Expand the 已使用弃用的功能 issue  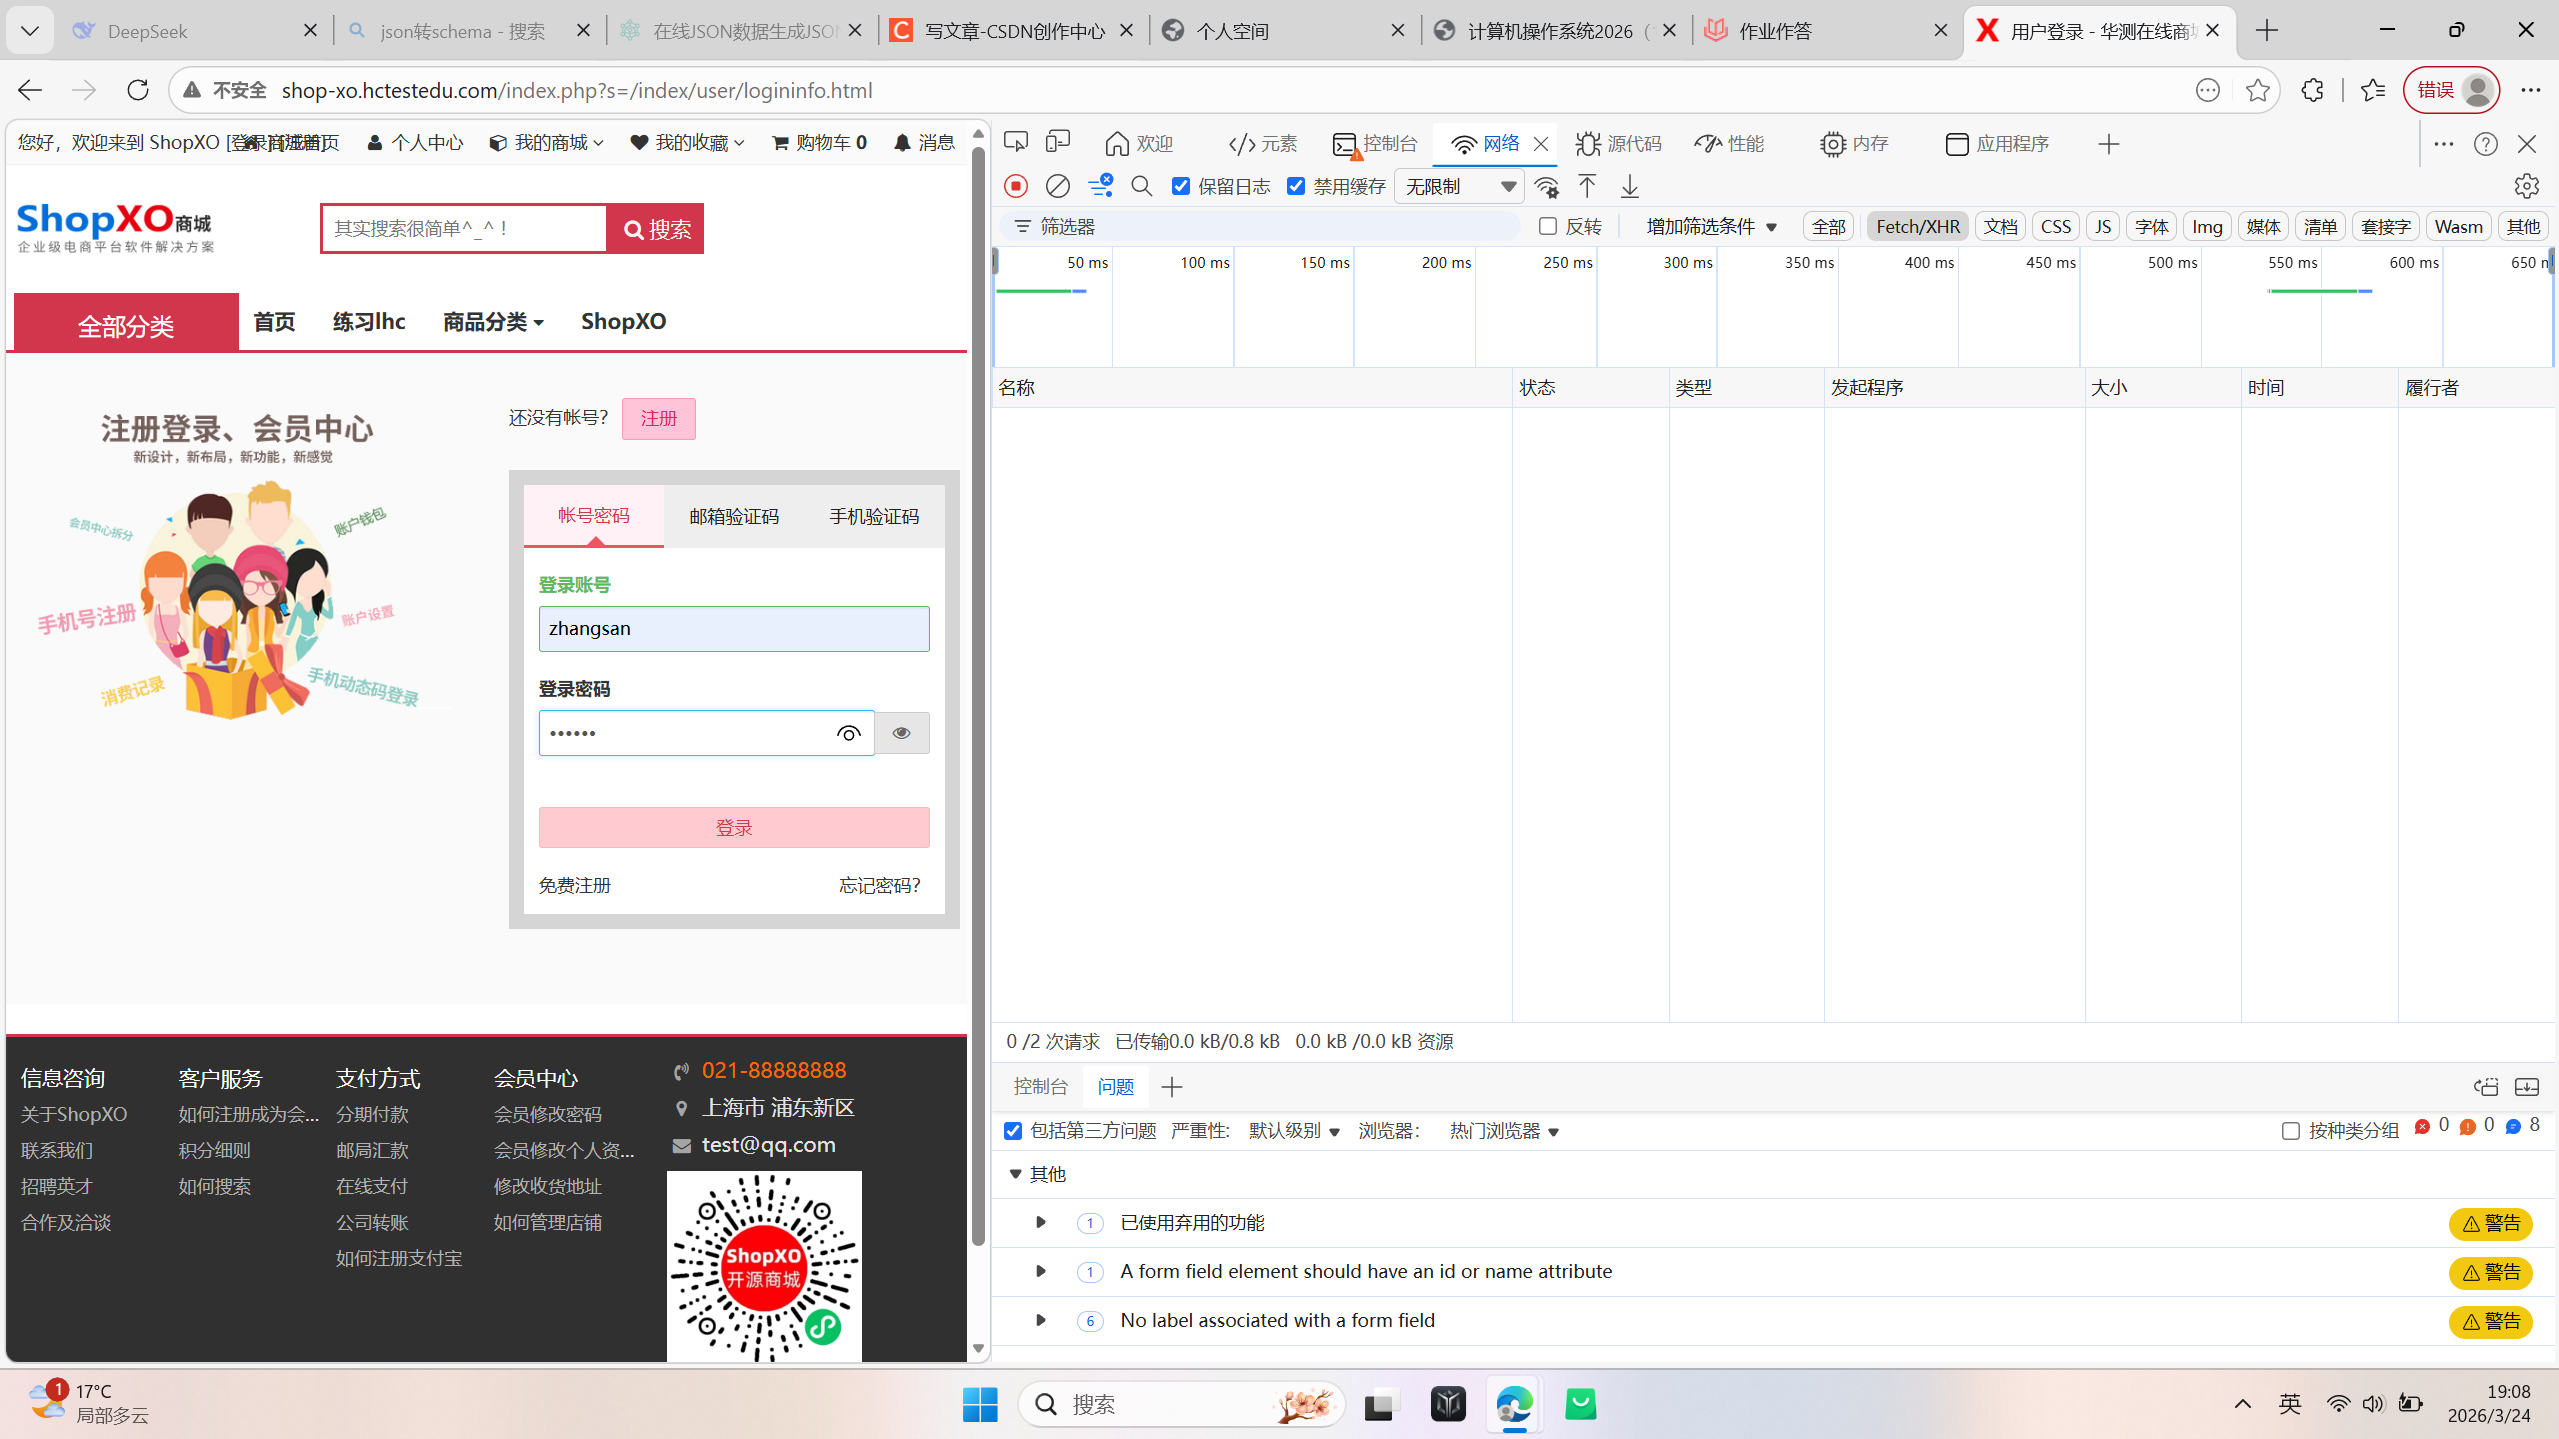(1040, 1222)
